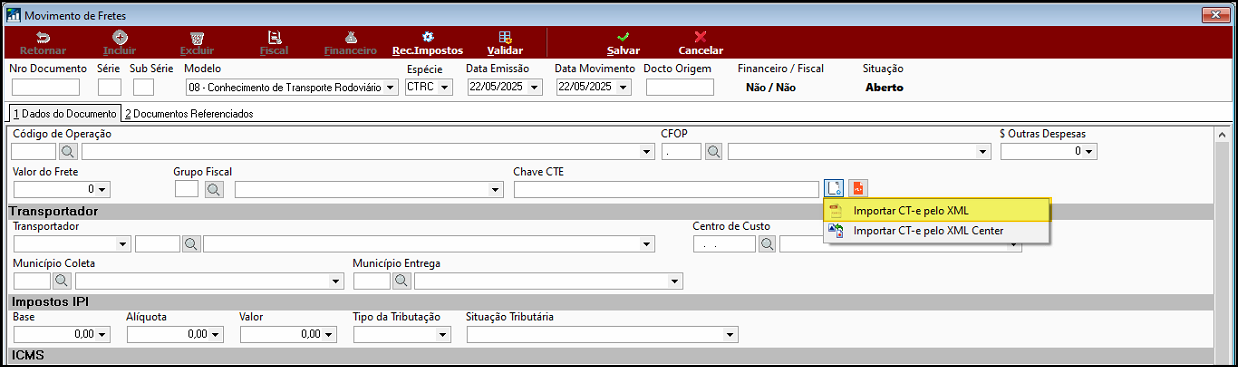The height and width of the screenshot is (367, 1238).
Task: Click the Código de Operação code field
Action: coord(33,152)
